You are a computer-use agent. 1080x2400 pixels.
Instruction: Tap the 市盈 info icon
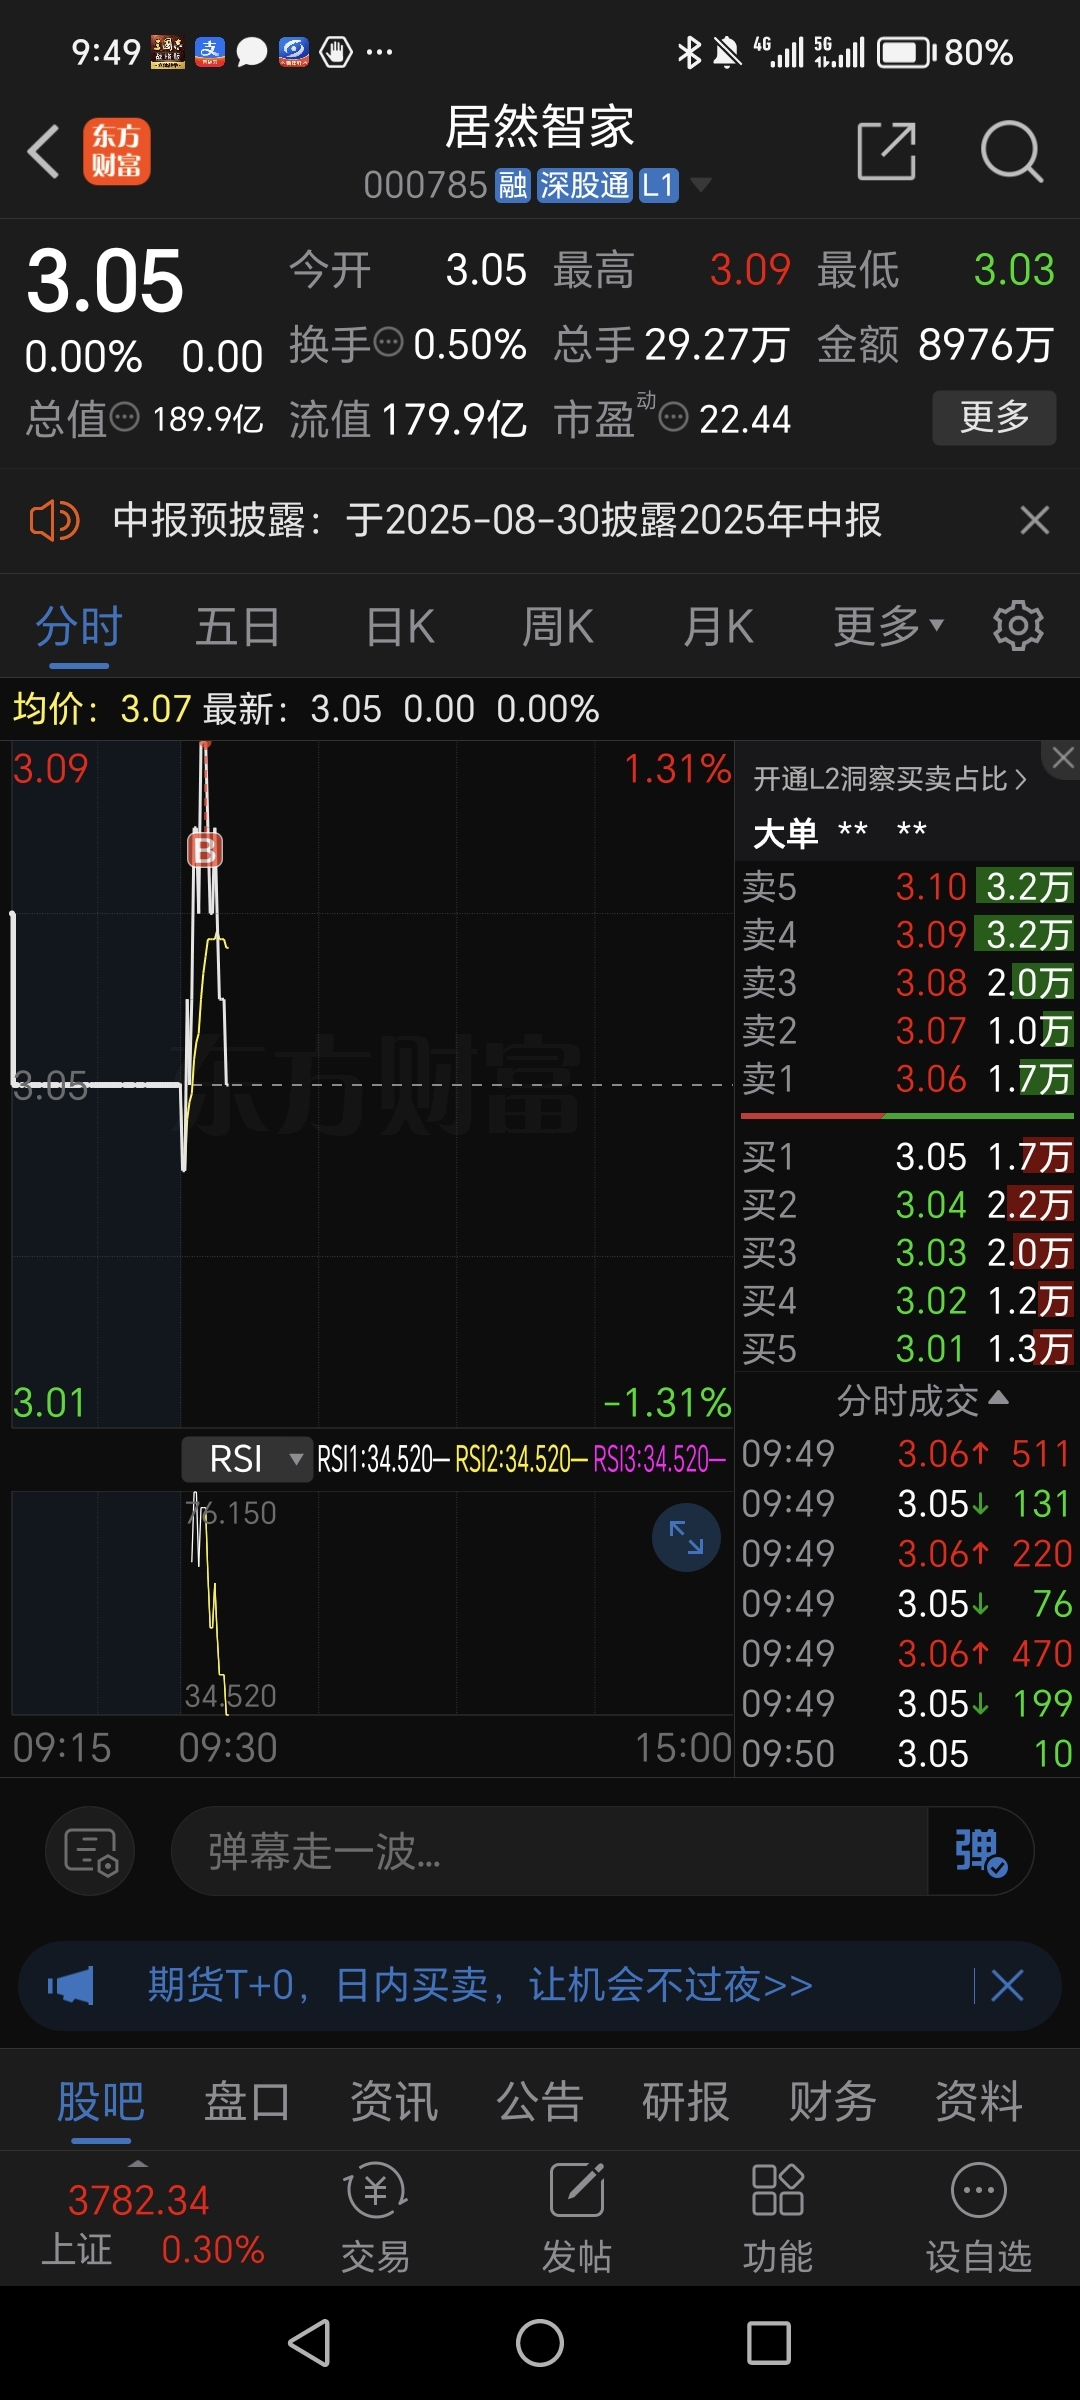(x=674, y=417)
